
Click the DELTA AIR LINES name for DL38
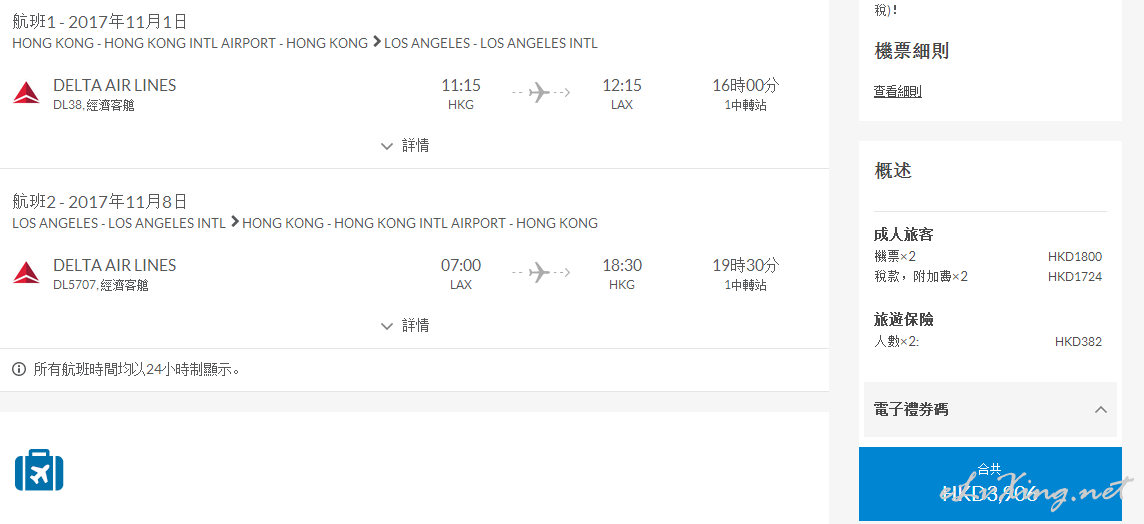pos(114,86)
